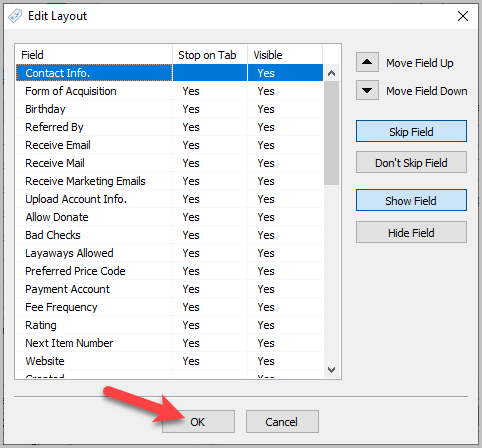Screen dimensions: 482x448
Task: Click Visible value for Website
Action: click(266, 361)
